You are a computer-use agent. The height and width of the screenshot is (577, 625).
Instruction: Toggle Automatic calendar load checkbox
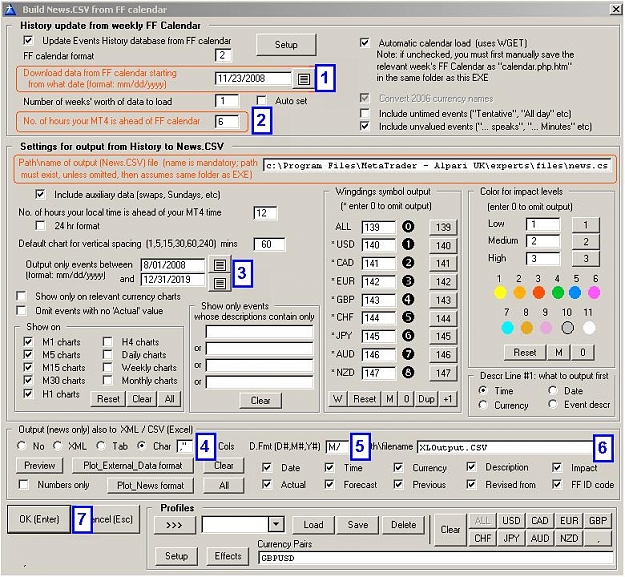pos(364,43)
